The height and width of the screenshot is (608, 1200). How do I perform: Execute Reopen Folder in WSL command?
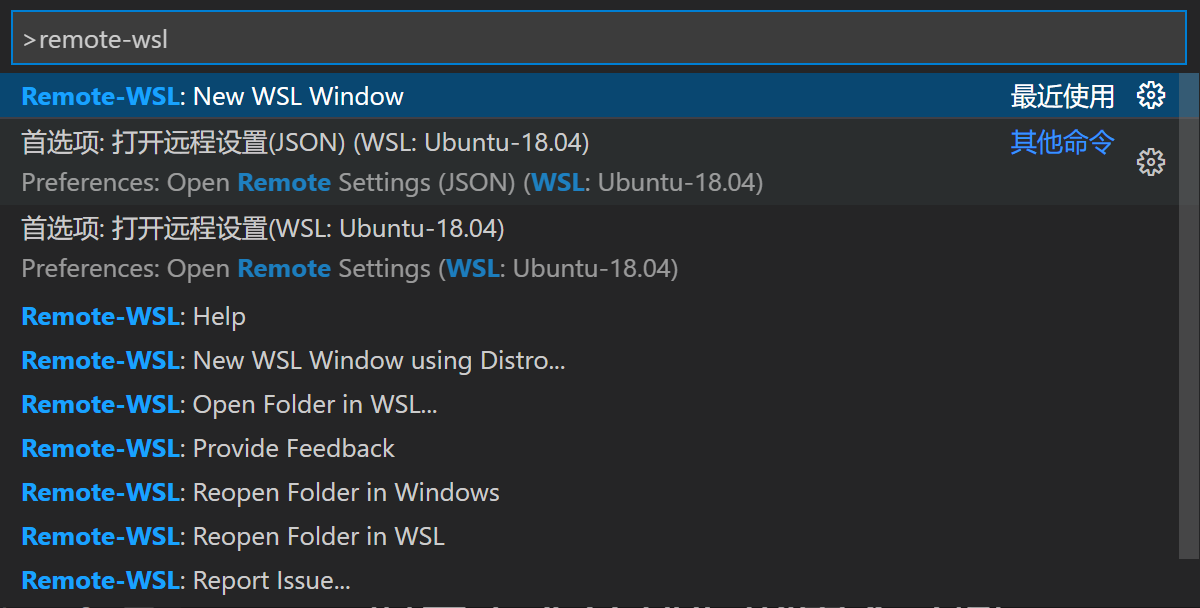(230, 536)
